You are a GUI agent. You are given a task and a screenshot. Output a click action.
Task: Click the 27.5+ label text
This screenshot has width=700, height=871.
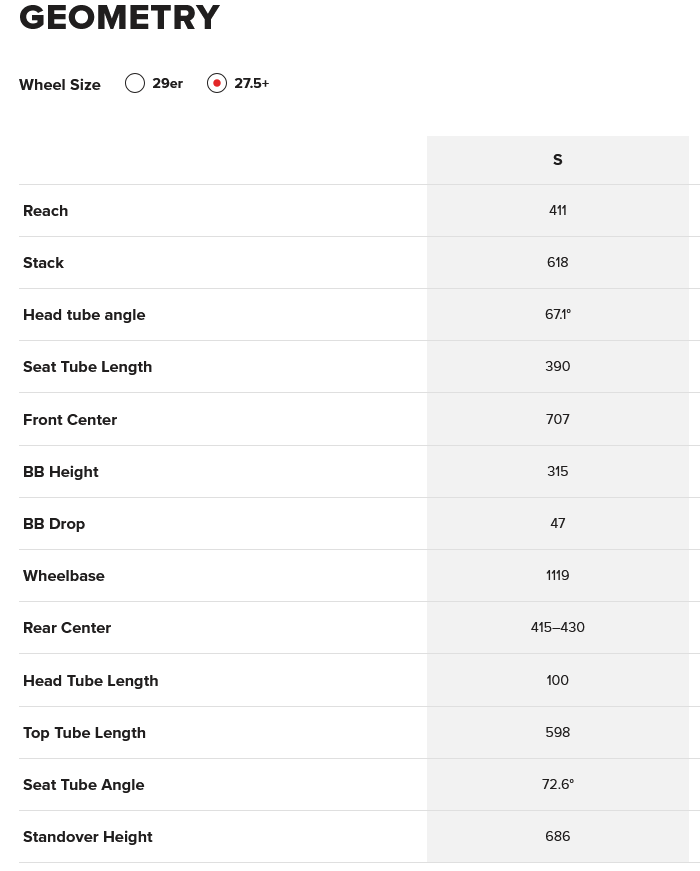[x=251, y=84]
